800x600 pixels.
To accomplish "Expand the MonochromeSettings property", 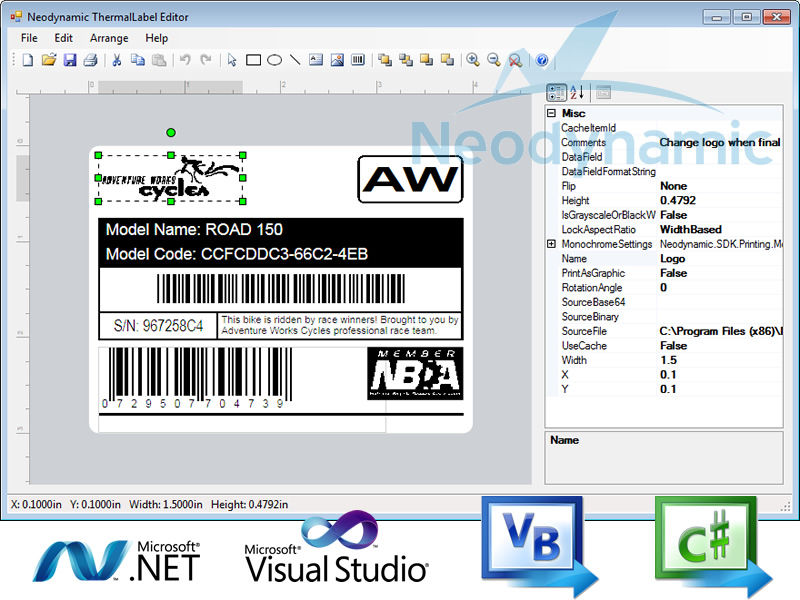I will tap(551, 244).
